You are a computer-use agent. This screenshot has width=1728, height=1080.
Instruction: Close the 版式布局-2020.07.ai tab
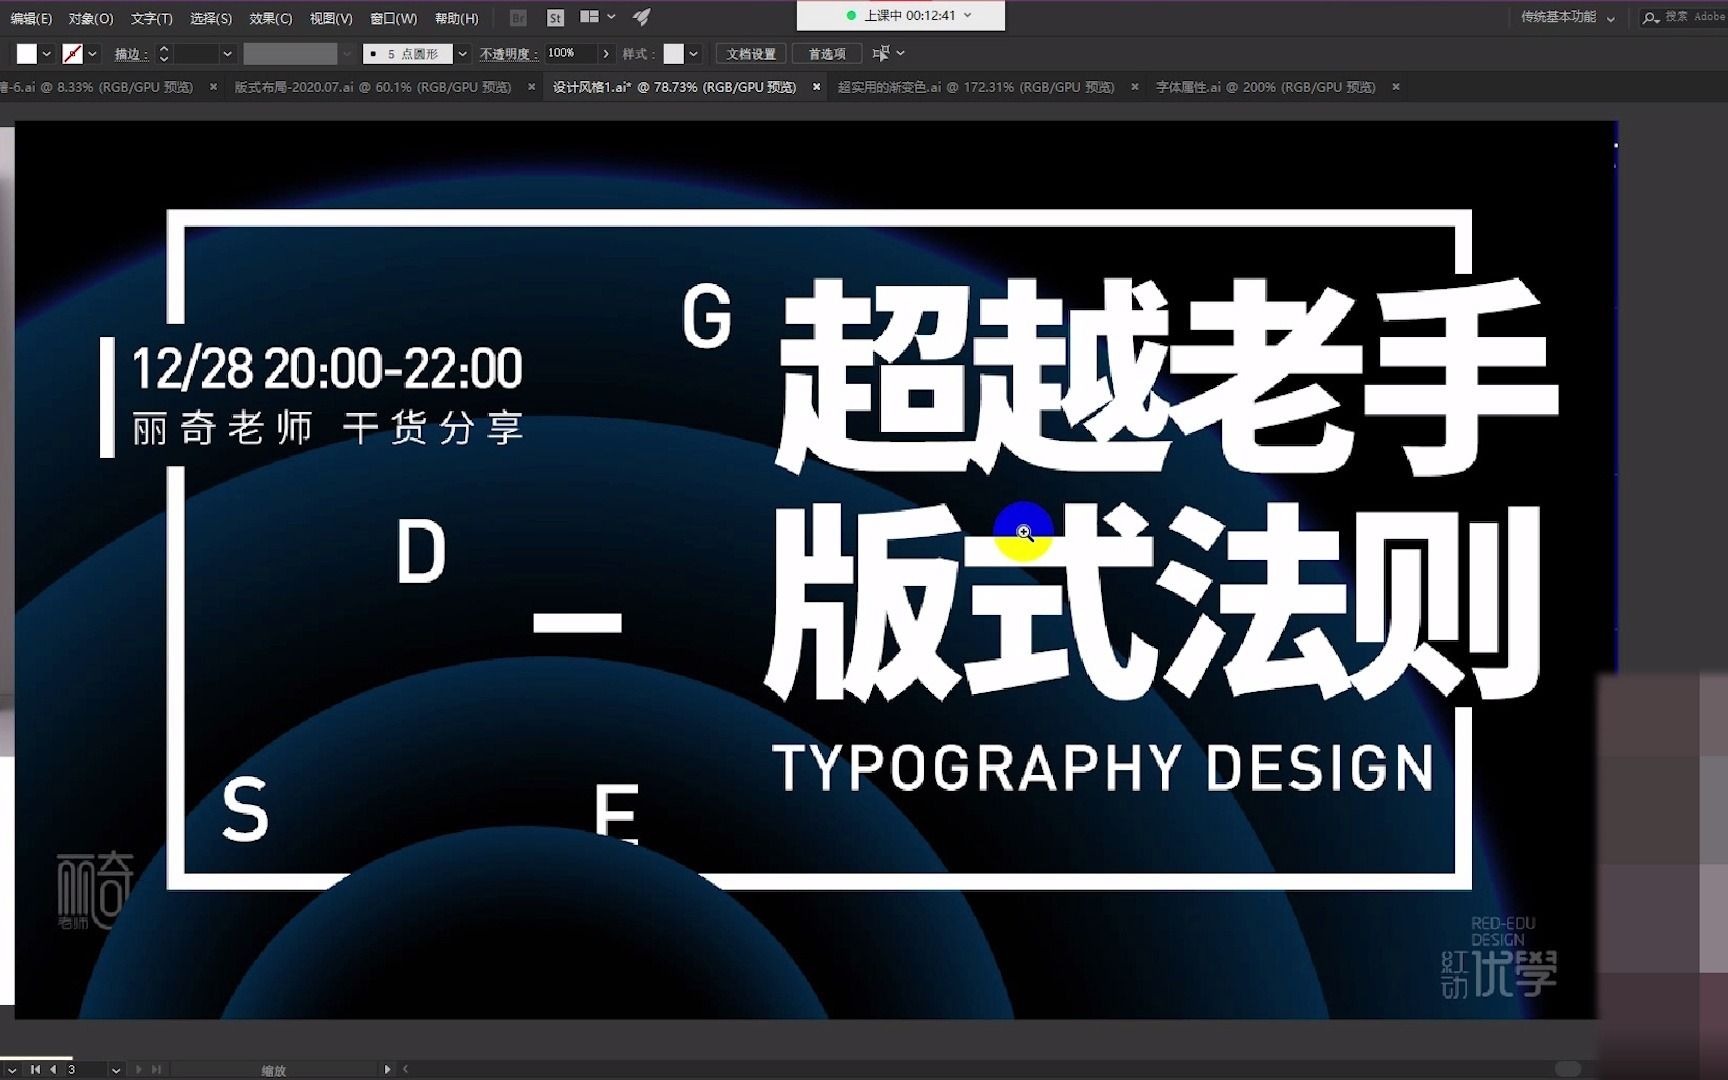click(531, 87)
